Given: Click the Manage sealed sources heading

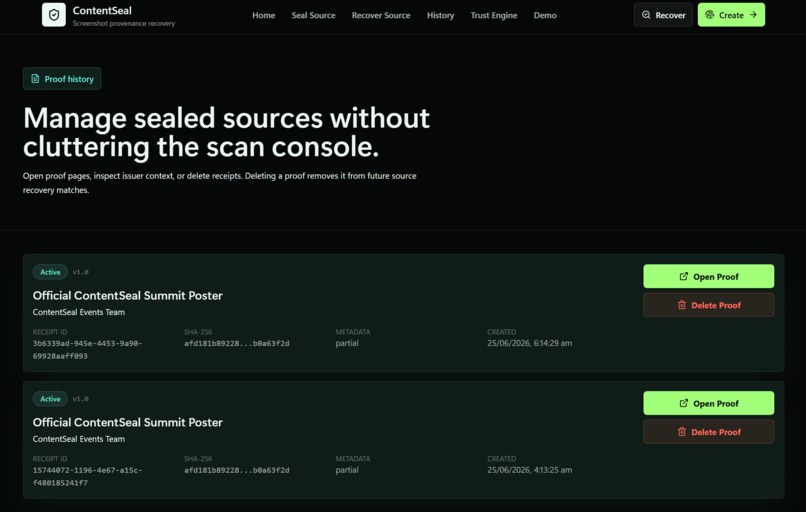Looking at the screenshot, I should tap(226, 132).
